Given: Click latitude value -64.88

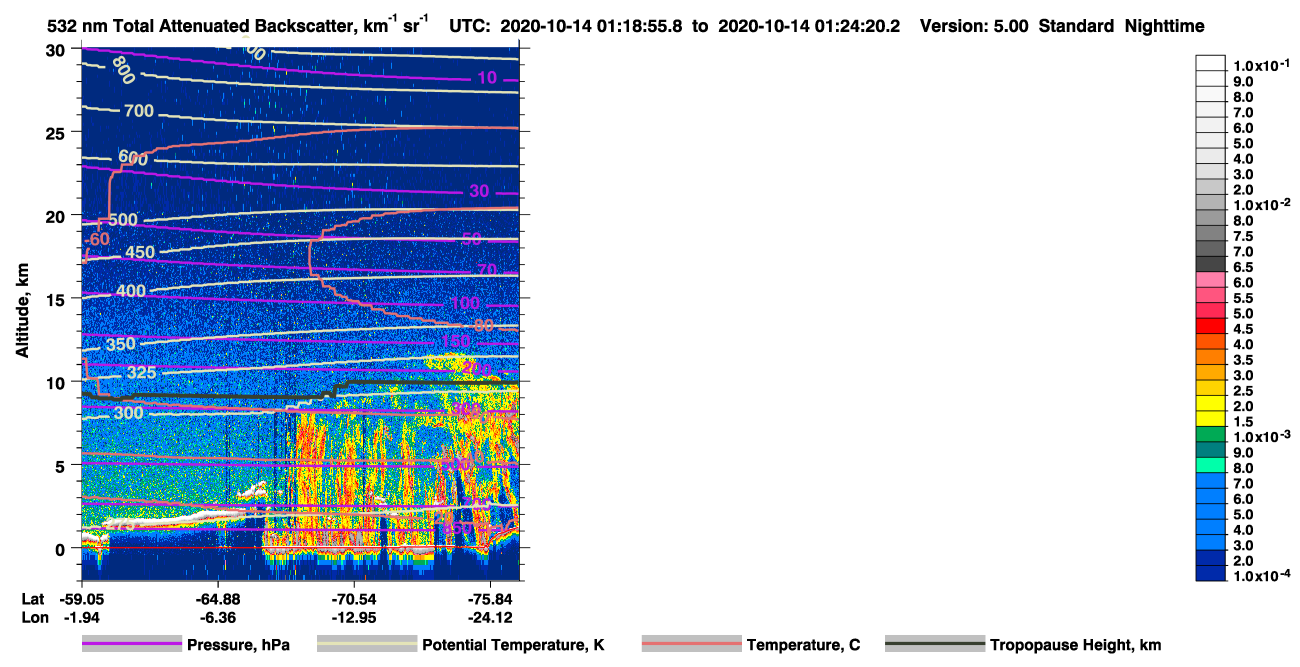Looking at the screenshot, I should pyautogui.click(x=218, y=598).
